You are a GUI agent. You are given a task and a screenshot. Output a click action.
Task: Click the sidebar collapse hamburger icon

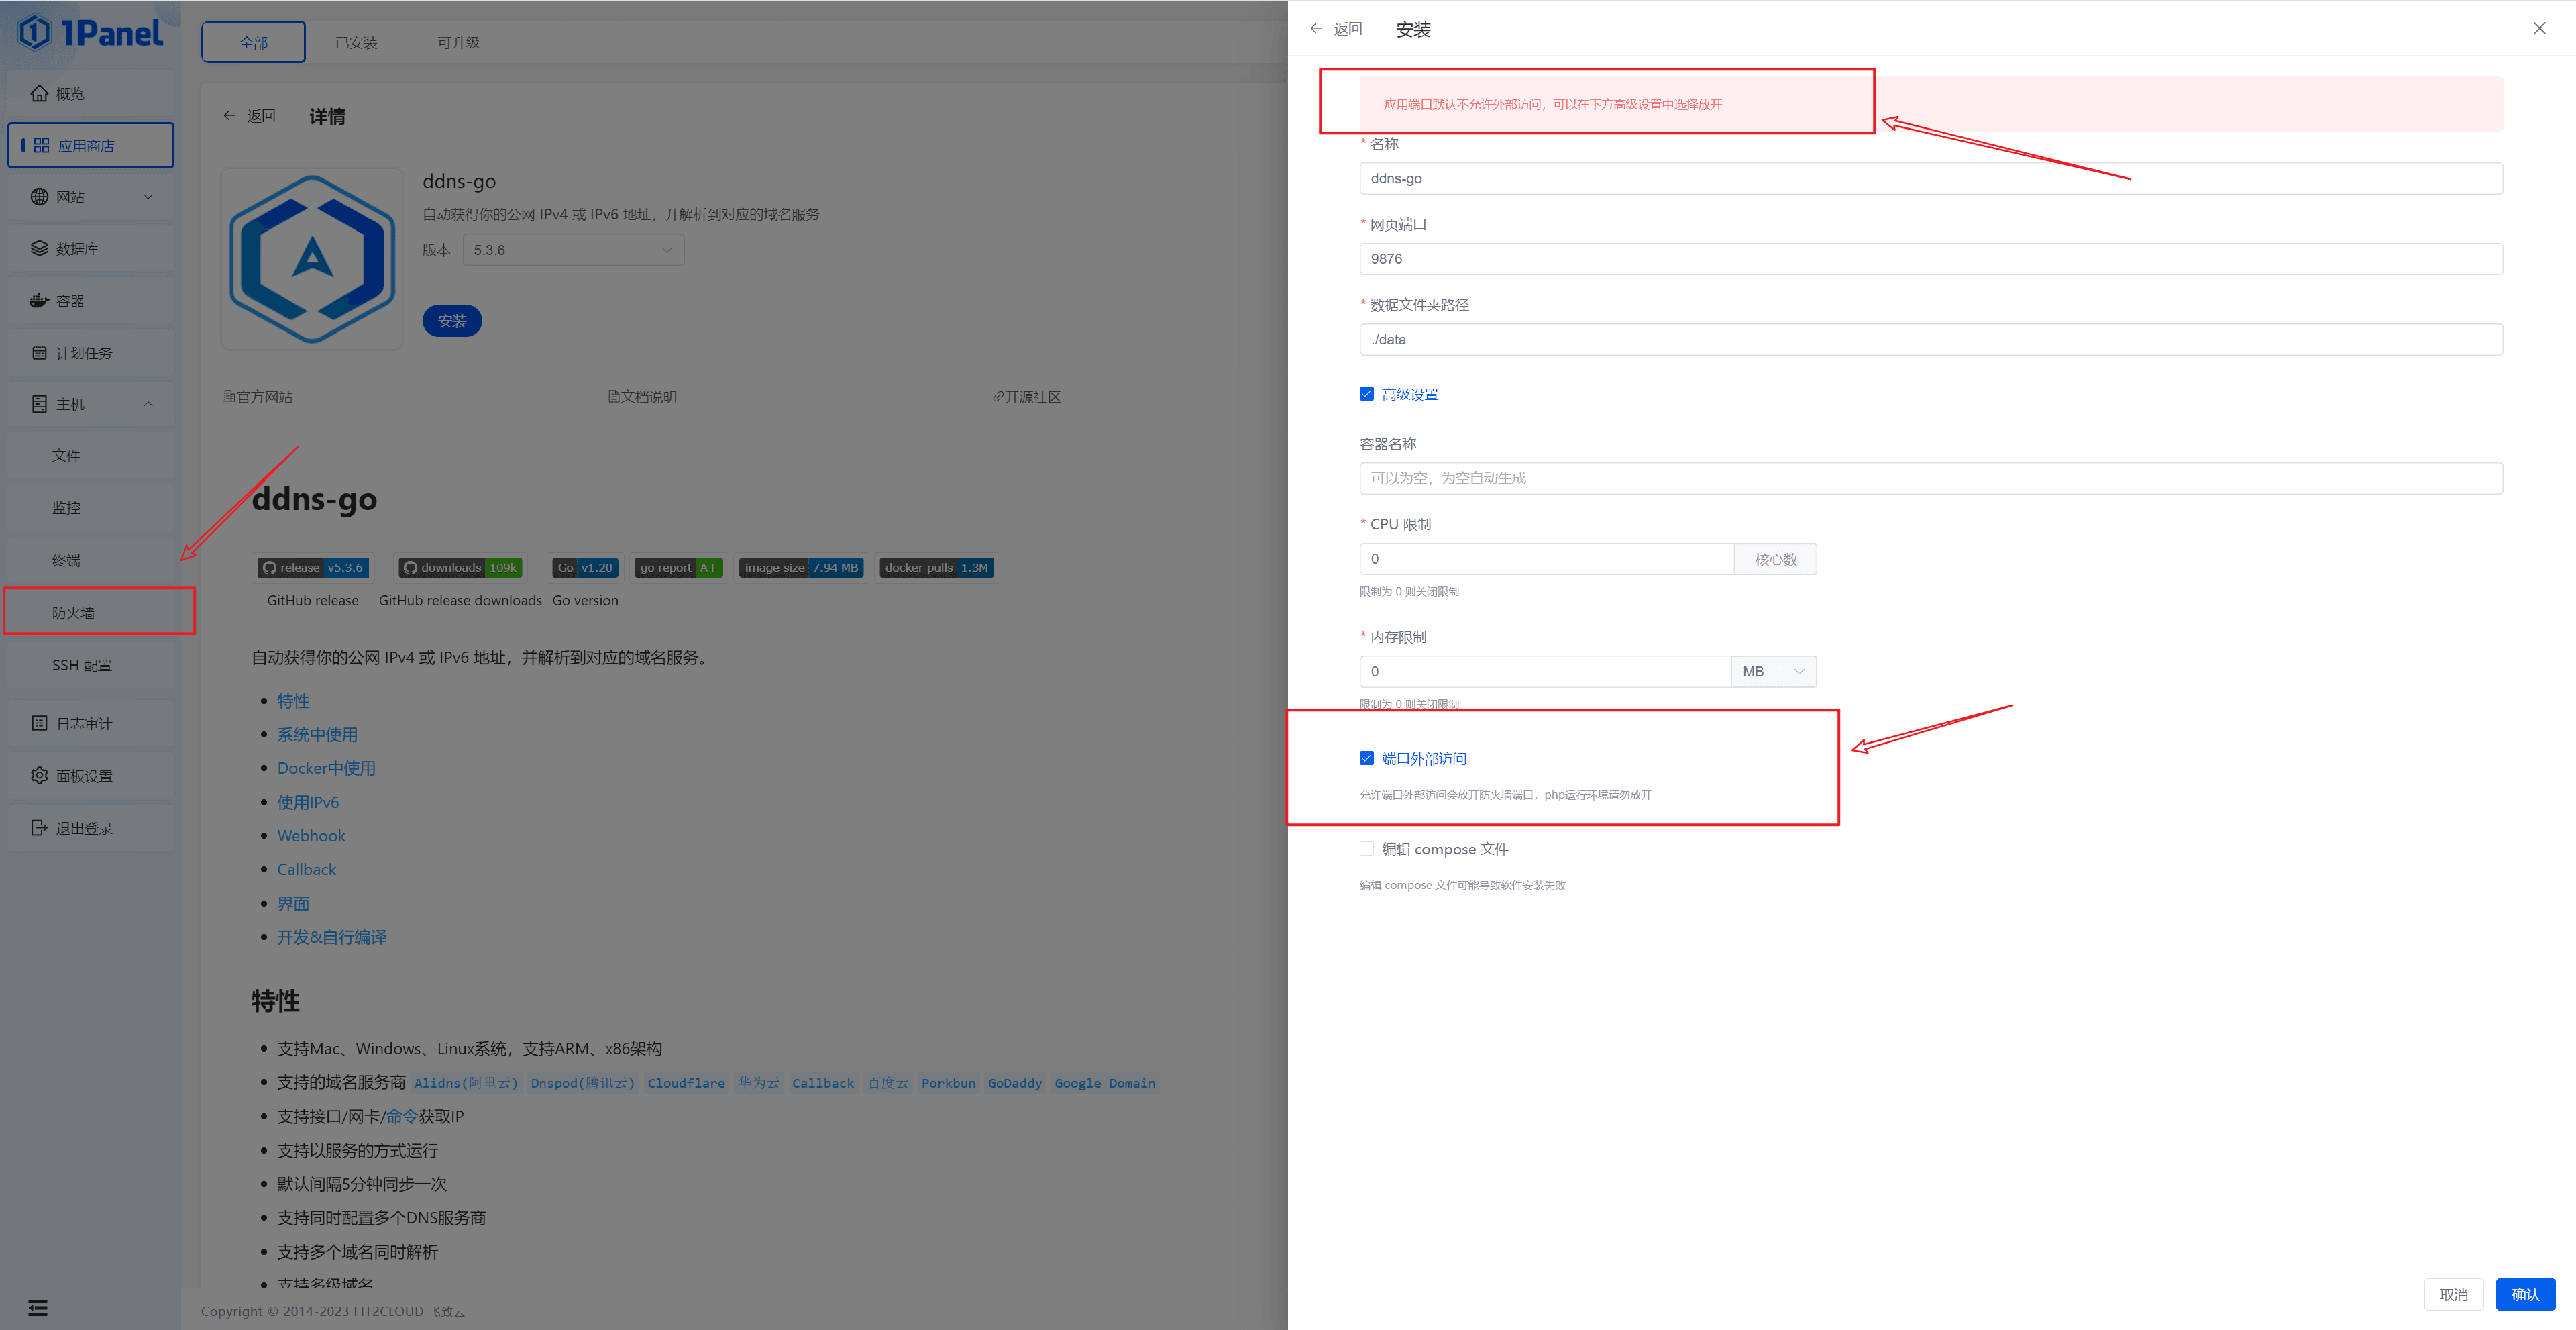point(38,1307)
